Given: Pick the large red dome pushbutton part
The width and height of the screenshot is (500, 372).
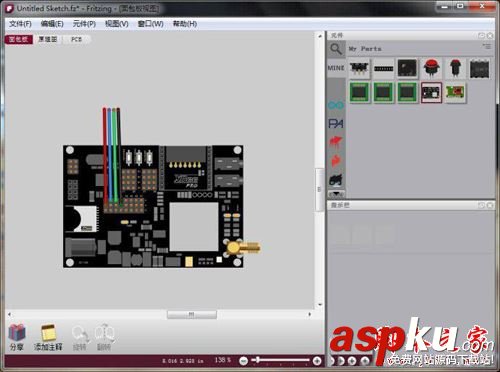Looking at the screenshot, I should click(431, 68).
